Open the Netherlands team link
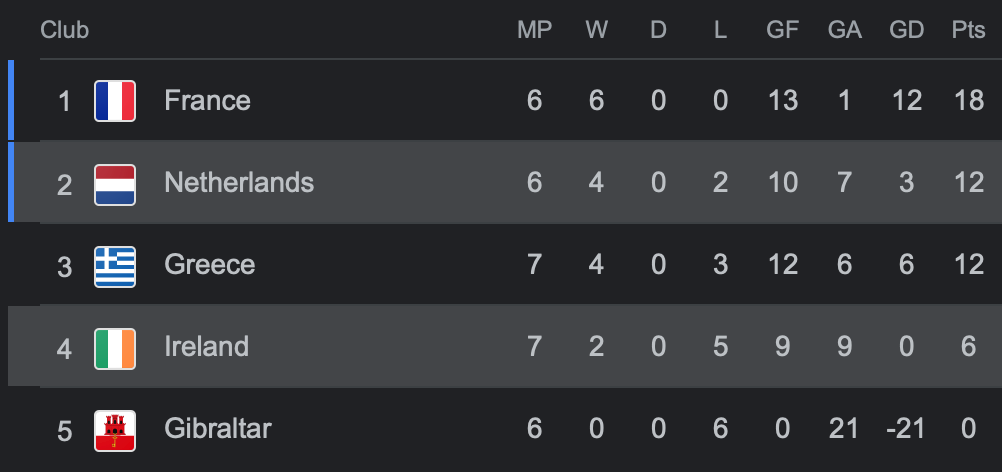Screen dimensions: 1002x472 point(239,183)
